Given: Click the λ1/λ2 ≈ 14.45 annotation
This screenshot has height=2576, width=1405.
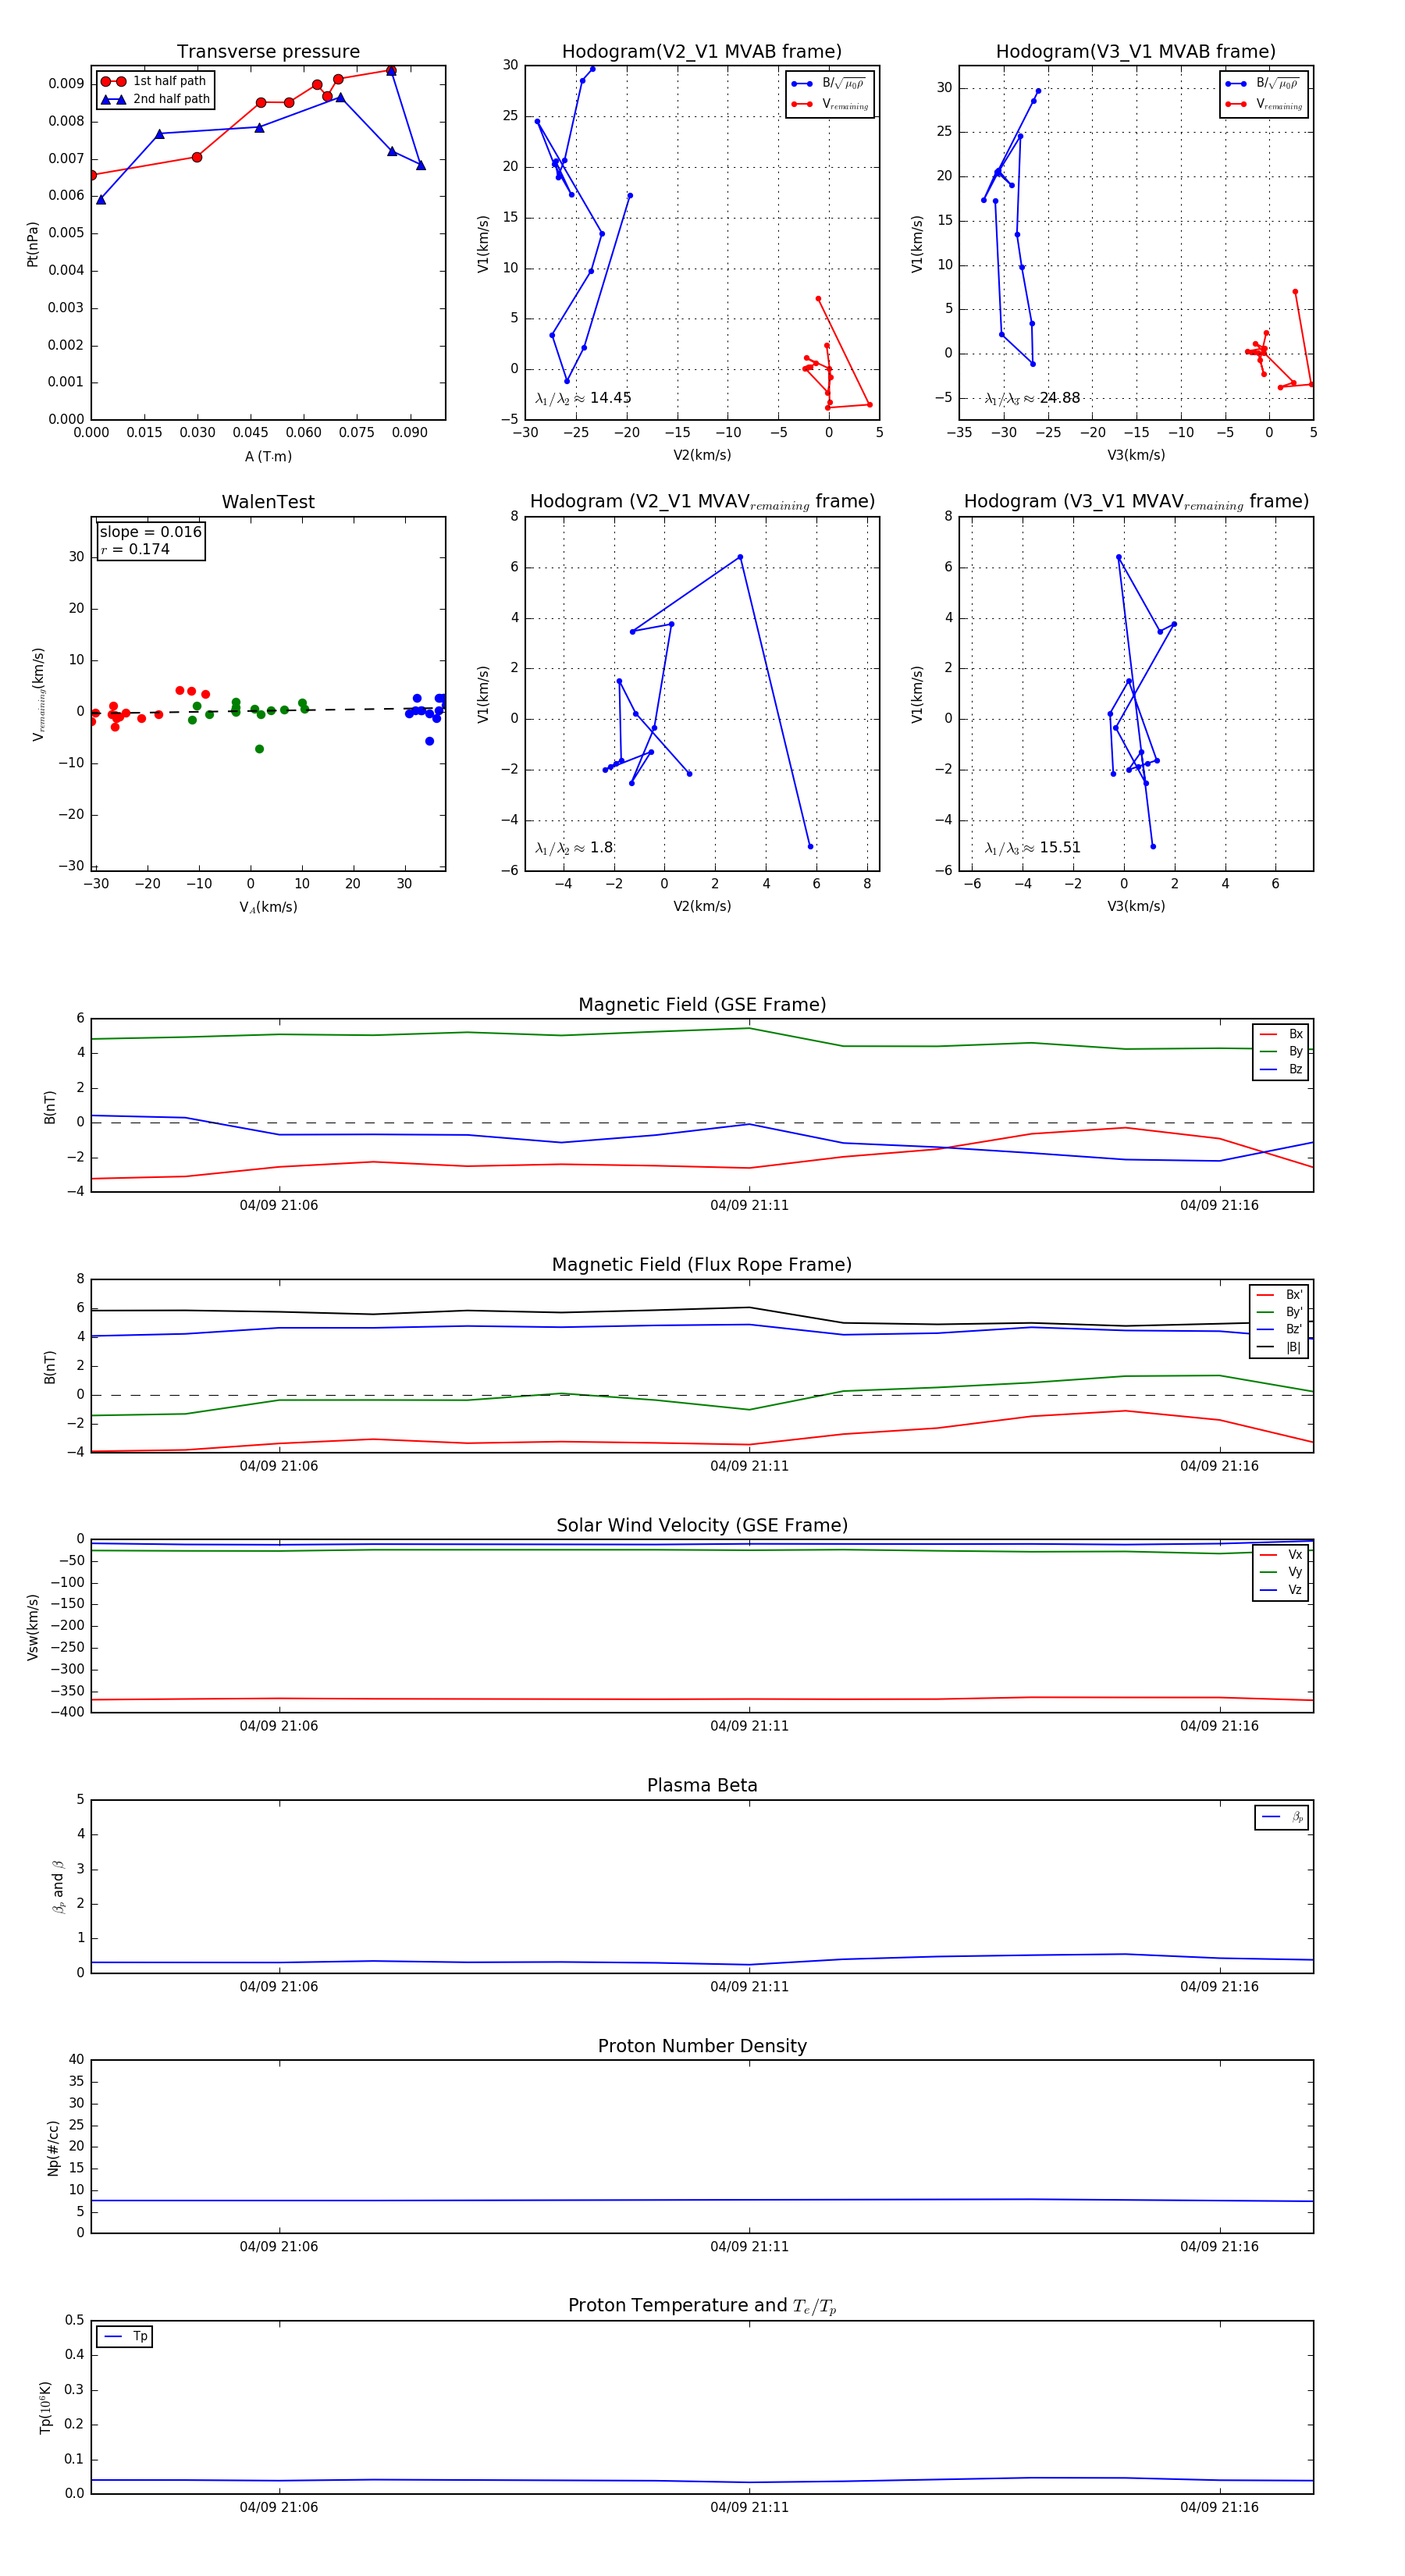Looking at the screenshot, I should click(583, 398).
